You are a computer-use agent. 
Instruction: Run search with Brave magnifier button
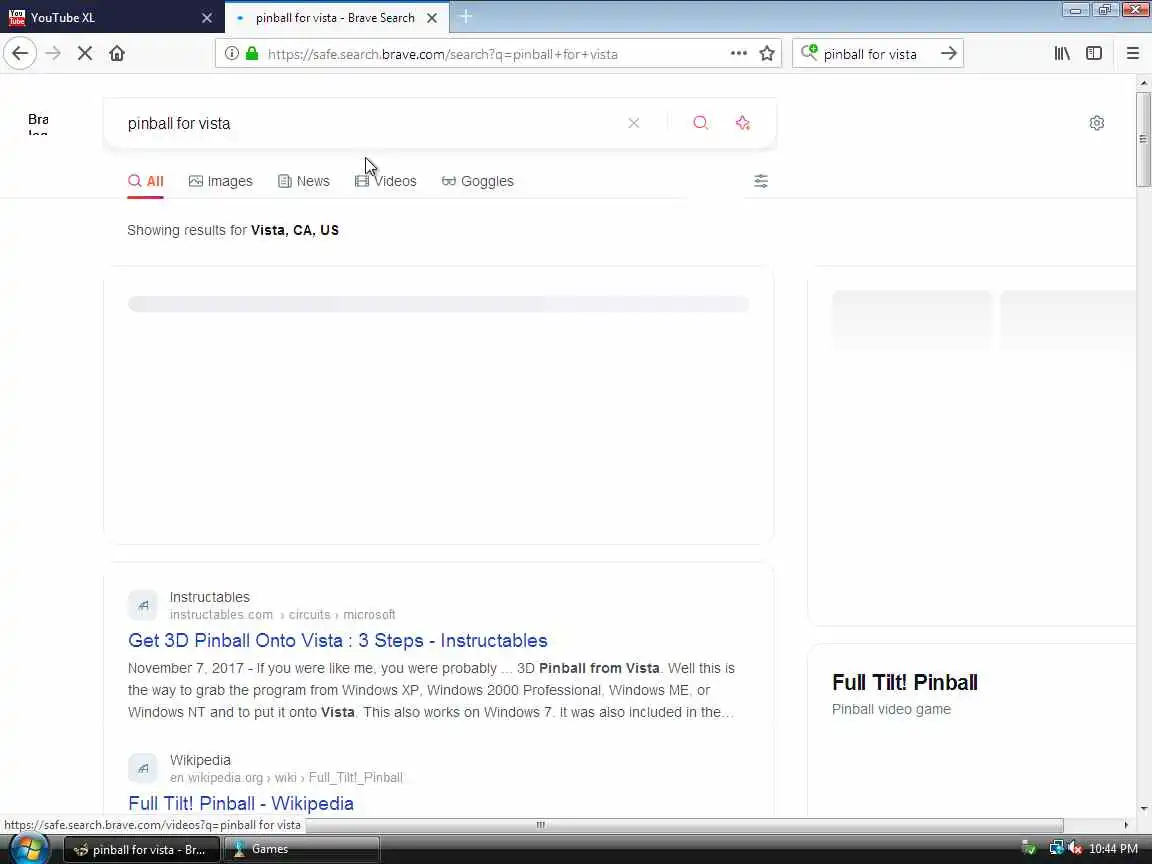701,123
